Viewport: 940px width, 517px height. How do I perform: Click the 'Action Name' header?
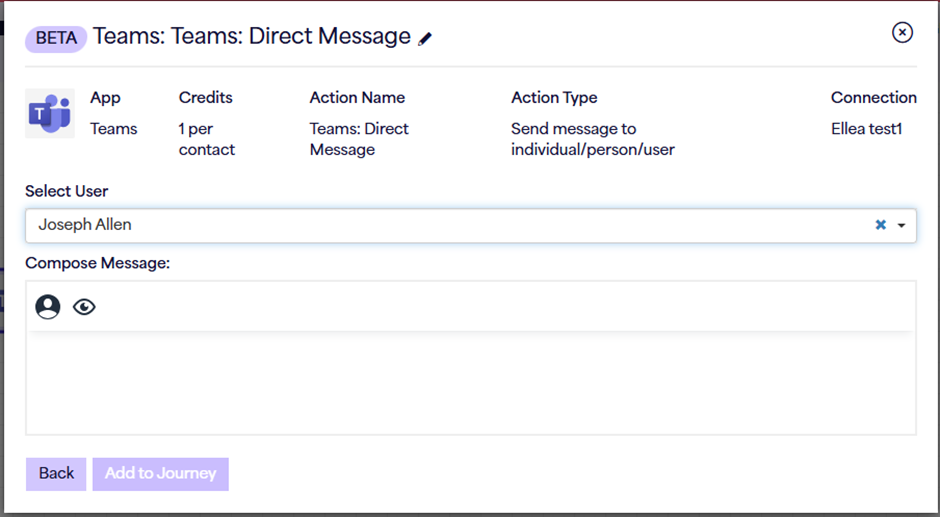click(x=357, y=98)
